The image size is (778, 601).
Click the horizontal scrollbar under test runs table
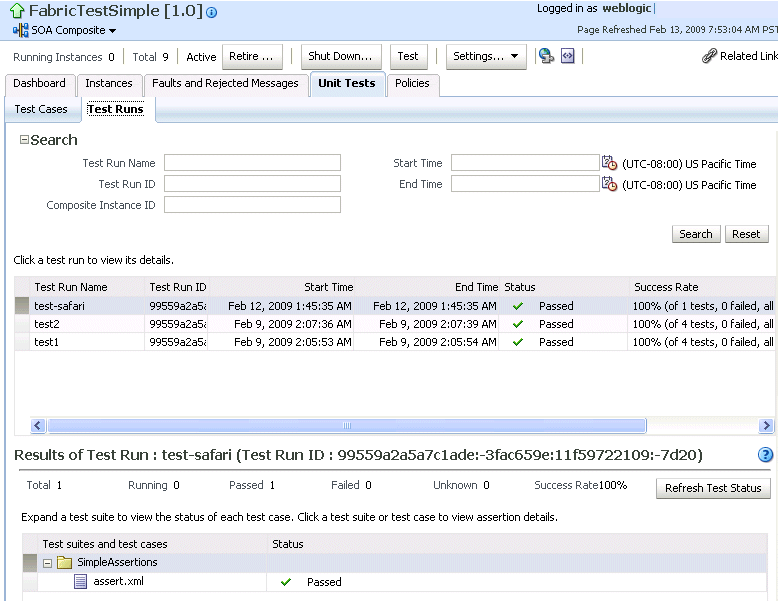click(346, 425)
